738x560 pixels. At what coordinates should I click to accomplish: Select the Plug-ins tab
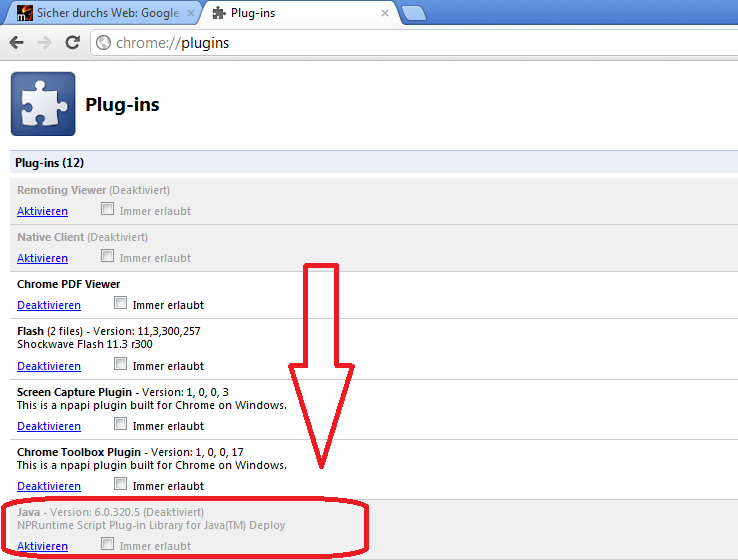(x=301, y=13)
